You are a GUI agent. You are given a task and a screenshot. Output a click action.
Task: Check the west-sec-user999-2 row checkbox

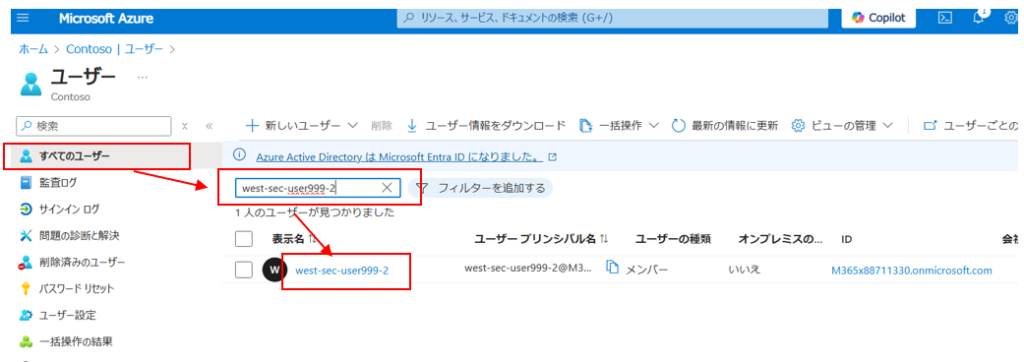pos(243,269)
